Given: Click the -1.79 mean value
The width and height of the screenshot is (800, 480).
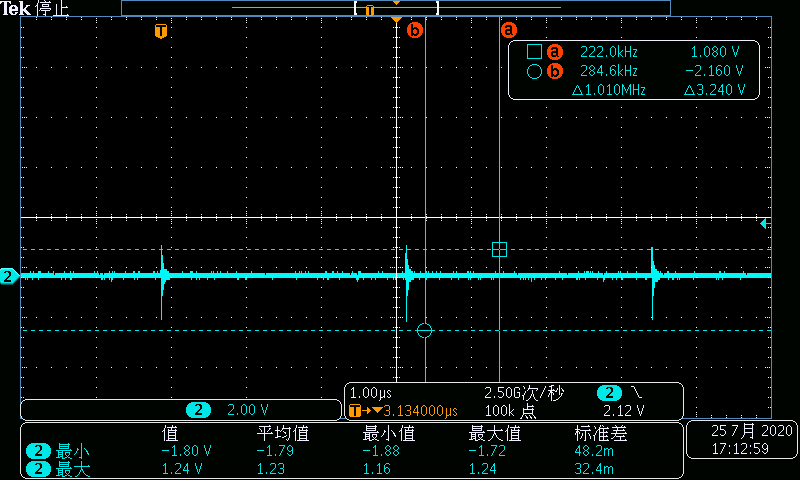Looking at the screenshot, I should (275, 451).
